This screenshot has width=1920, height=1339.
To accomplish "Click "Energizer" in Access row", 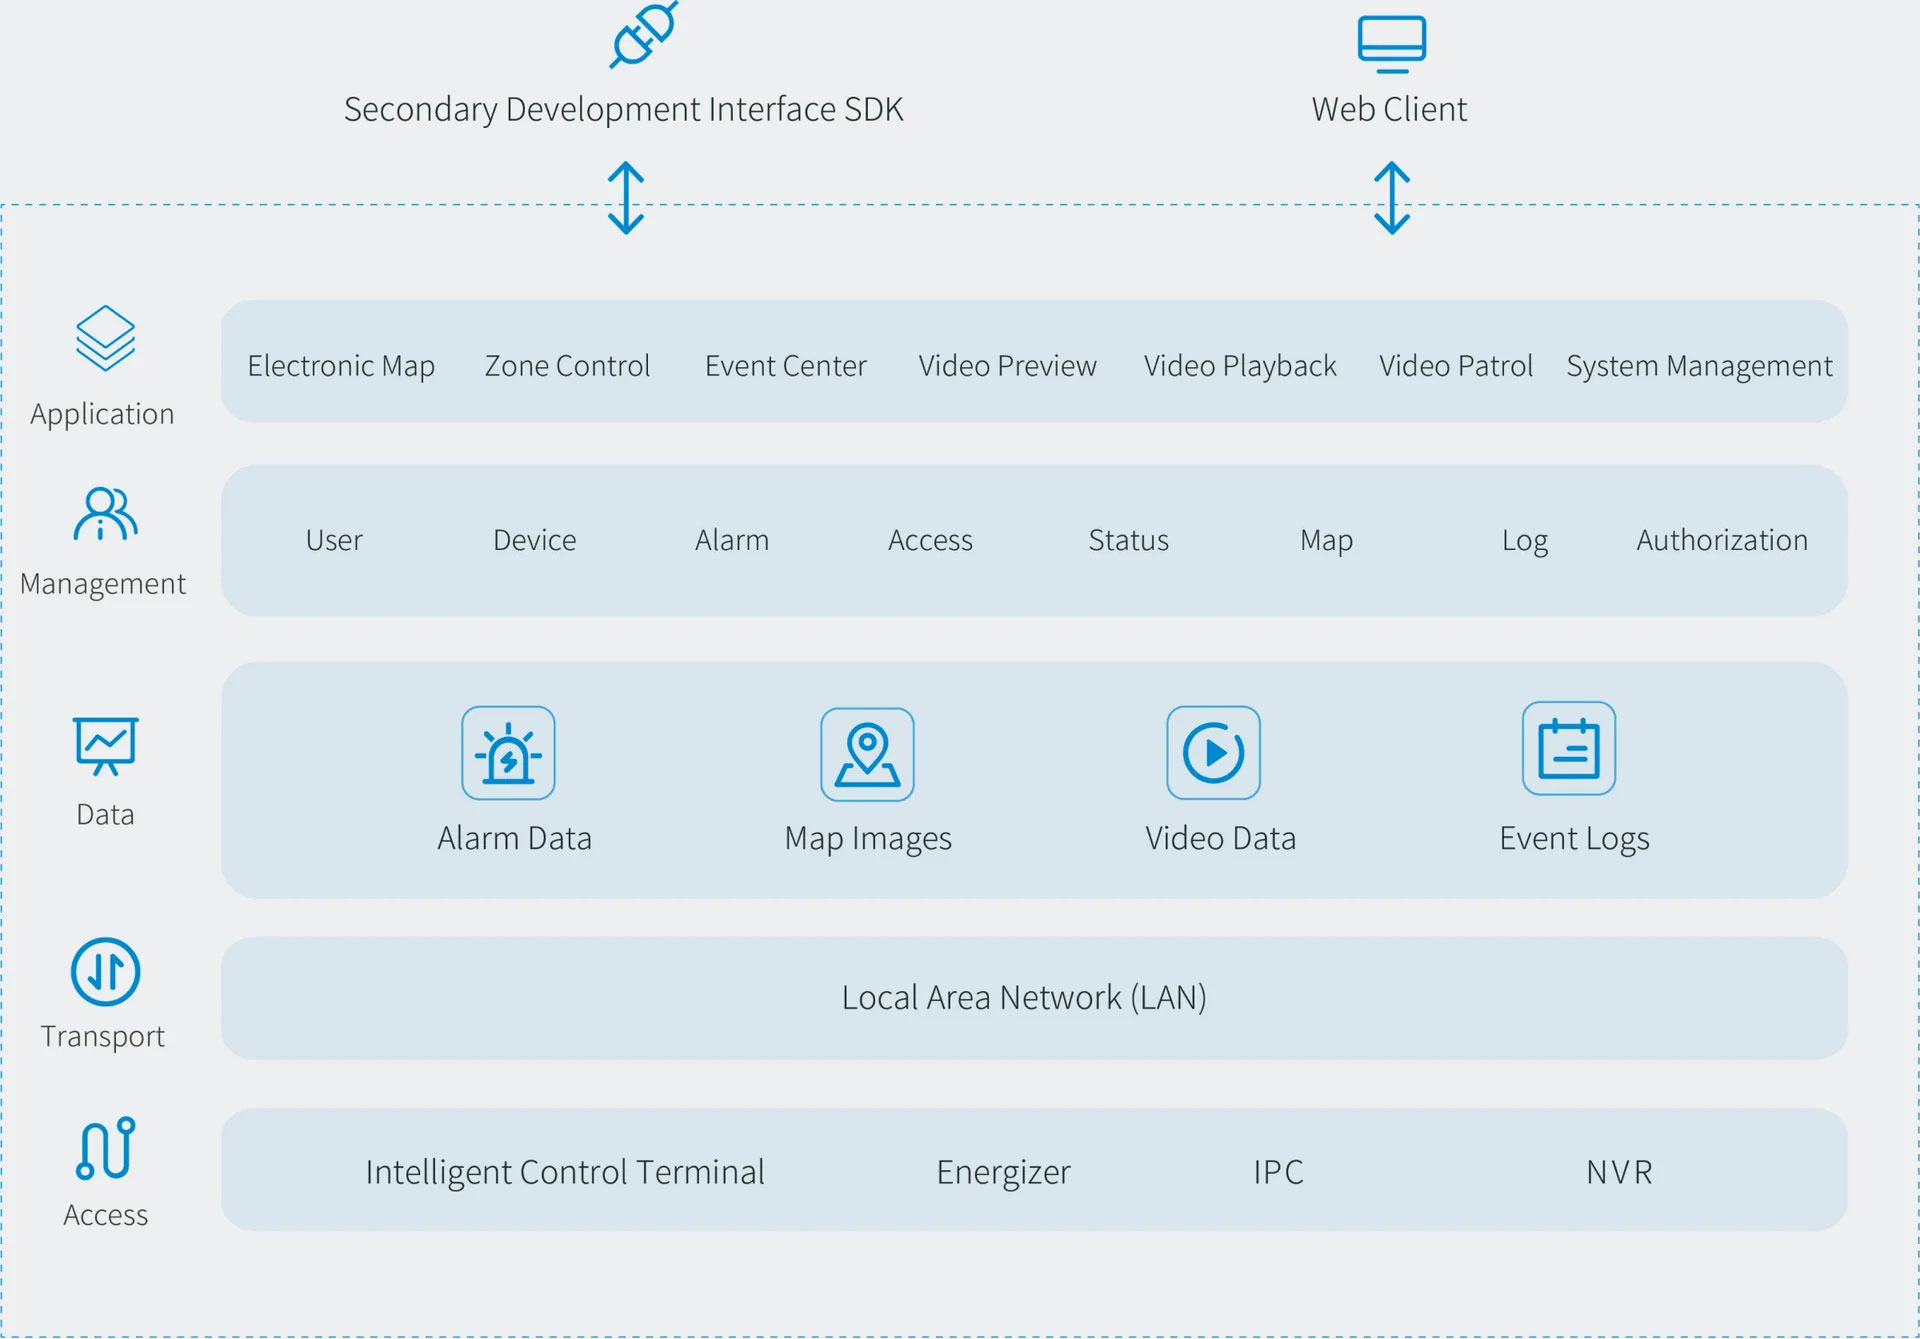I will point(1003,1172).
